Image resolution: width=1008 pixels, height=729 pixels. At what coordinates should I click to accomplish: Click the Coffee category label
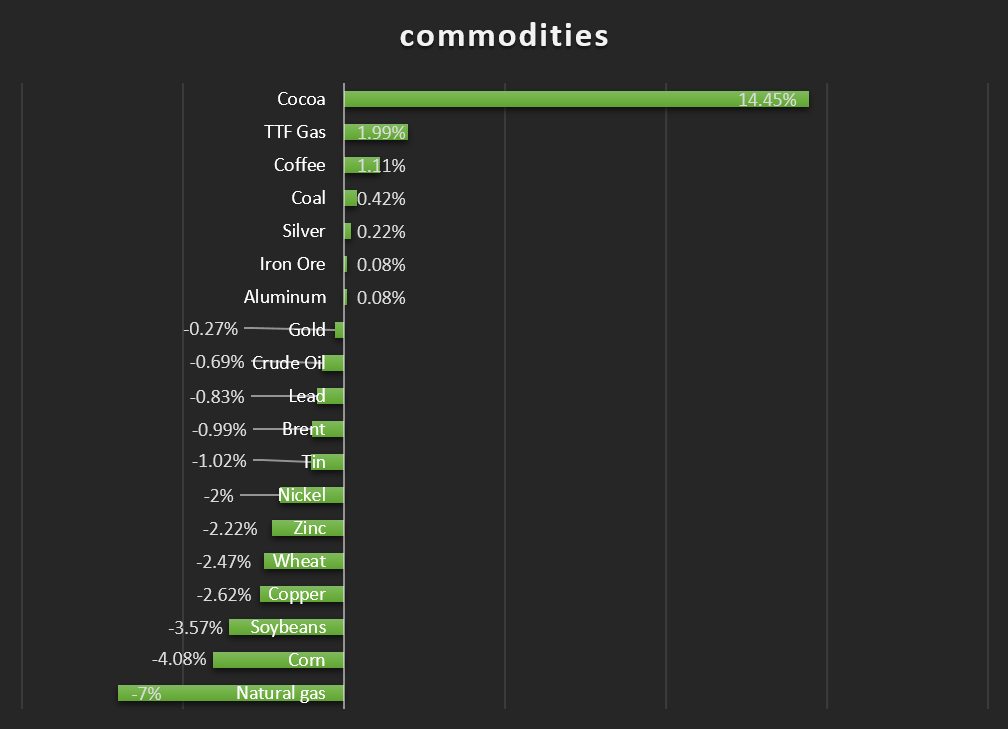click(x=300, y=165)
